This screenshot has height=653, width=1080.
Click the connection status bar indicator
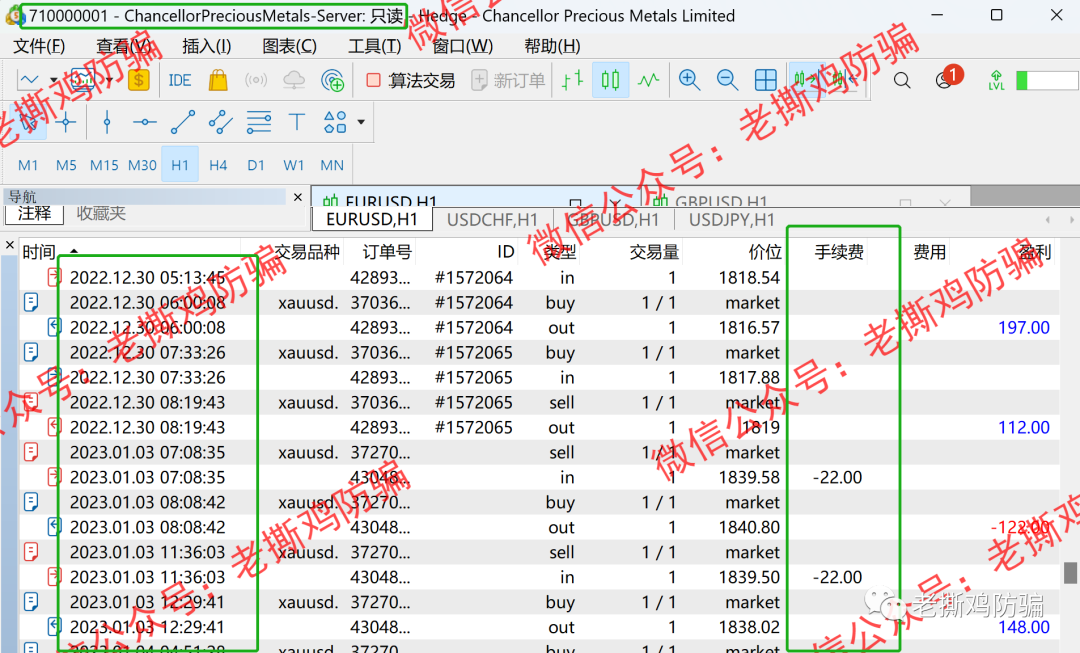[1047, 81]
